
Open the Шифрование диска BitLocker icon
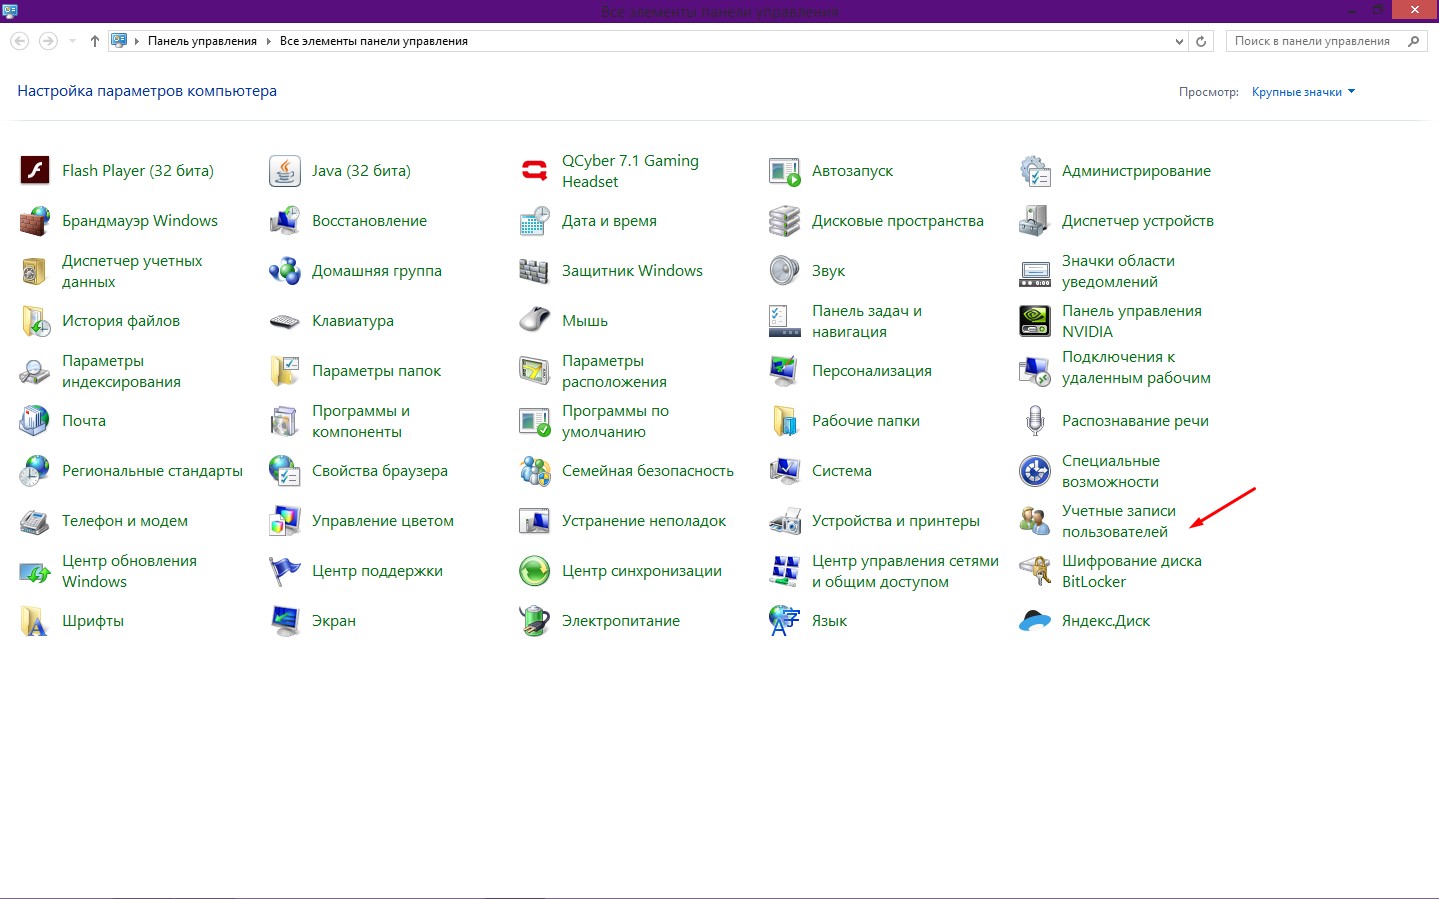1035,571
